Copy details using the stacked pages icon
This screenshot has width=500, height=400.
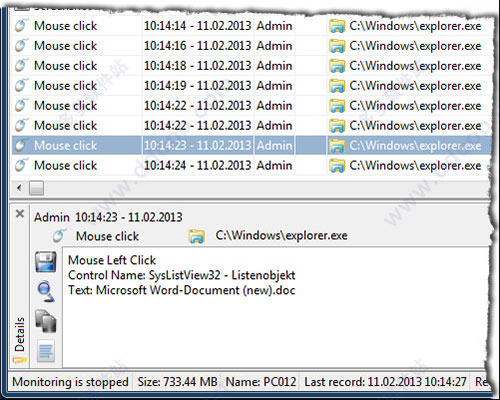tap(46, 321)
